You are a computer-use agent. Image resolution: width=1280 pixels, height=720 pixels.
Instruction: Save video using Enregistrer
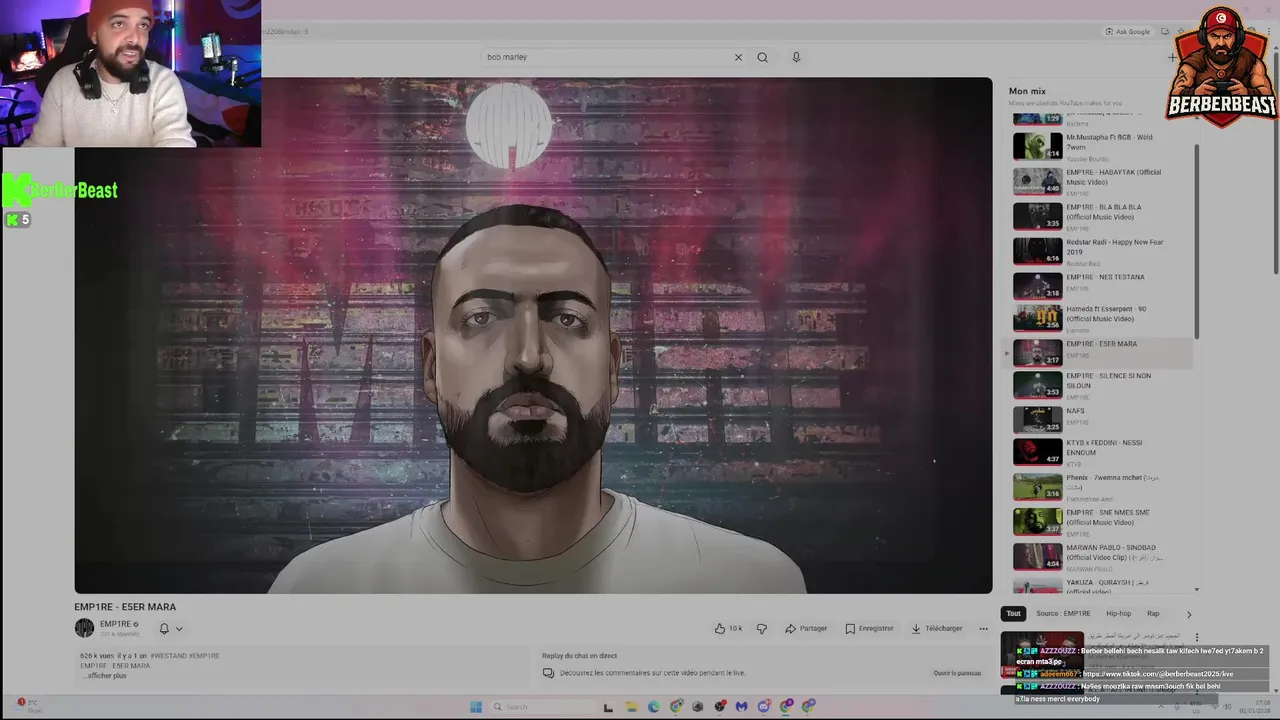click(869, 628)
